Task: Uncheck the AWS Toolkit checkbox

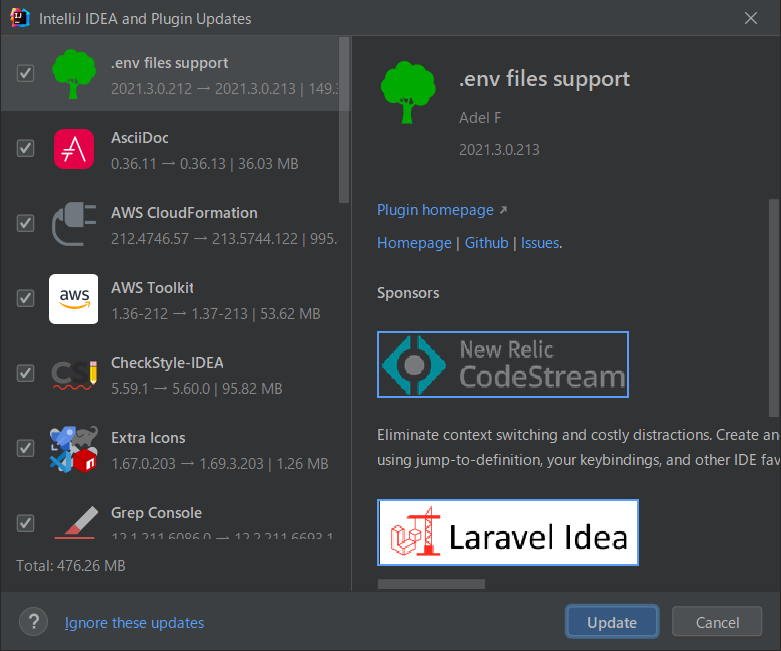Action: pyautogui.click(x=25, y=298)
